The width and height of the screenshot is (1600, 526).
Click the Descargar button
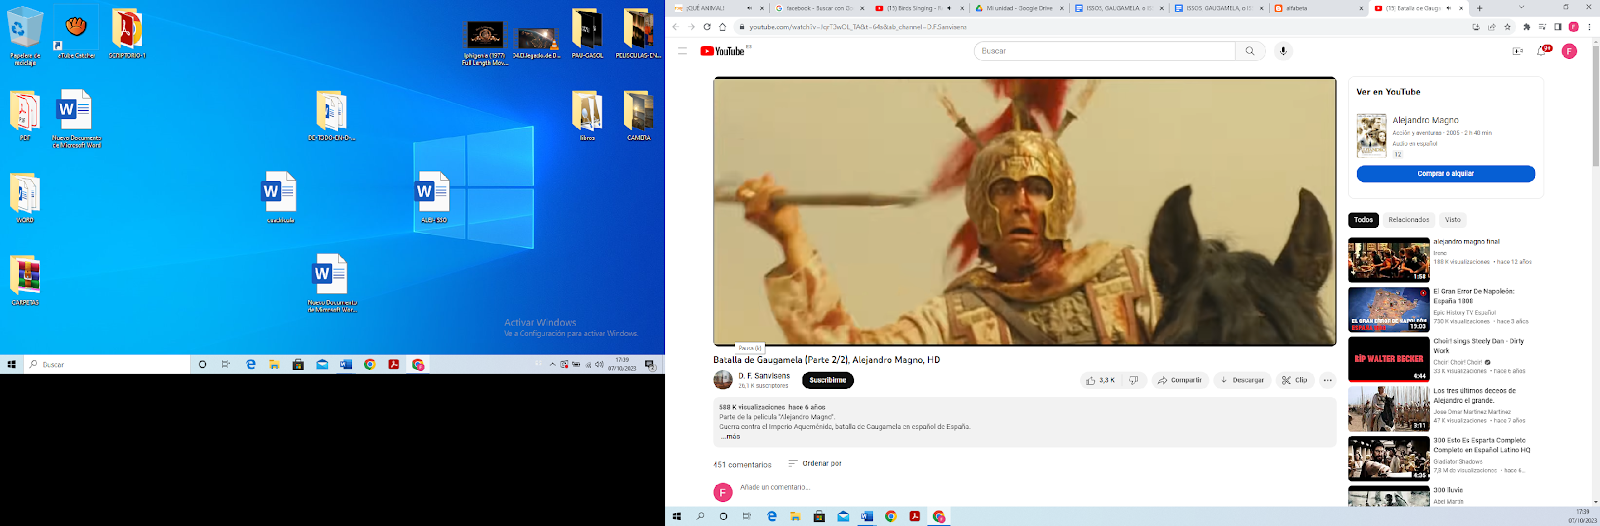[x=1242, y=380]
